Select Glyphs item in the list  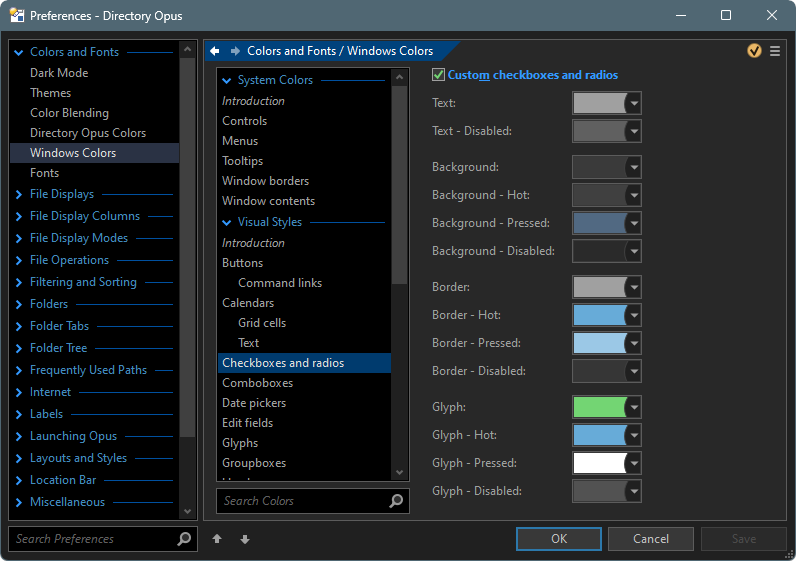pyautogui.click(x=240, y=443)
